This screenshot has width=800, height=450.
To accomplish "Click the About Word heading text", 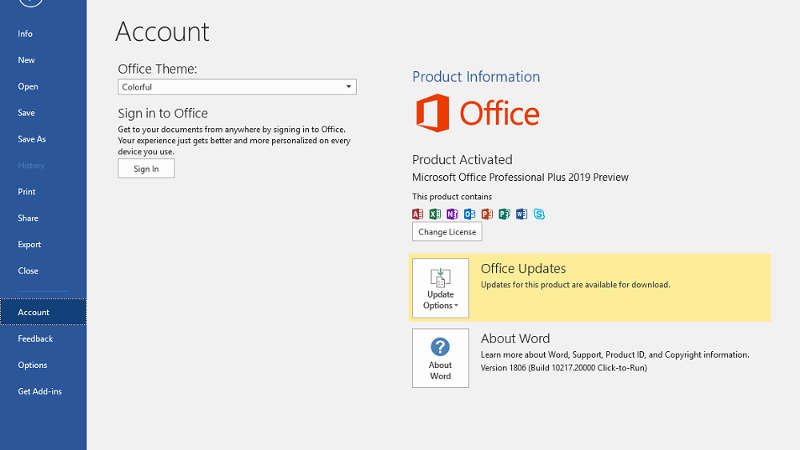I will [x=515, y=338].
